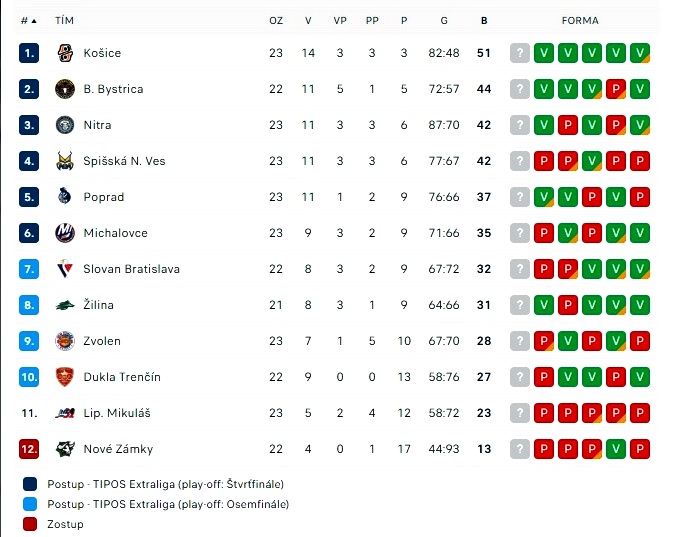Click the FORMA column header
Viewport: 673px width, 537px height.
[x=580, y=21]
